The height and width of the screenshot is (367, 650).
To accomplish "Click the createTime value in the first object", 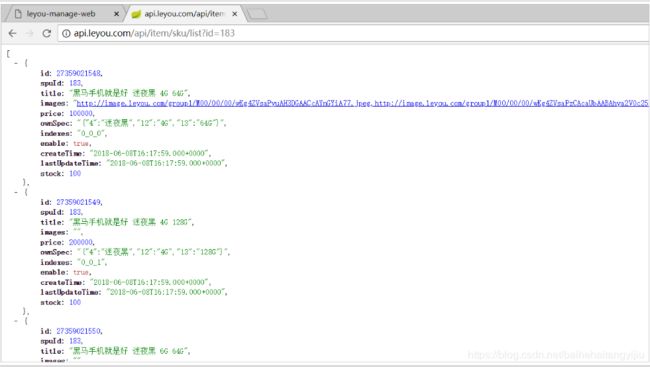I will [150, 153].
